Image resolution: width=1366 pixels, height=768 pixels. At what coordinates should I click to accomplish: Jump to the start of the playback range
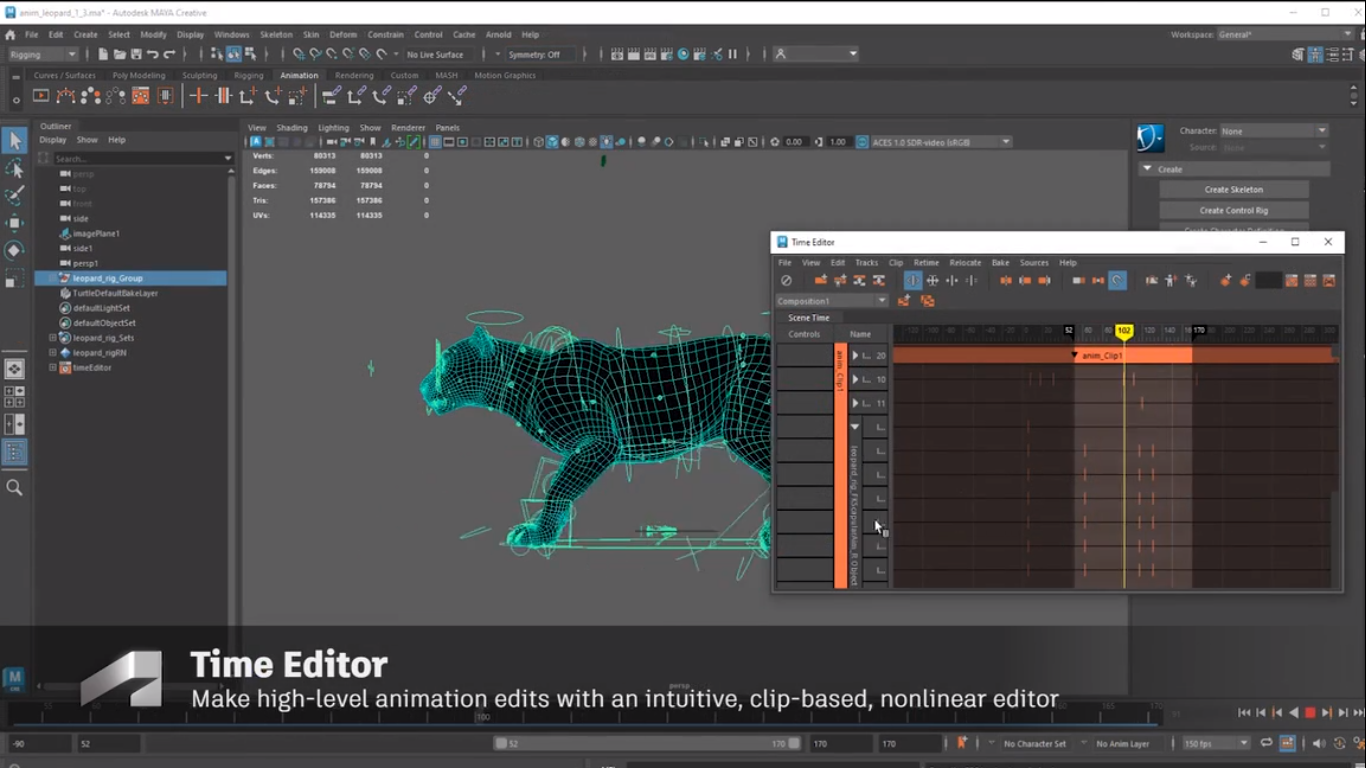point(1244,713)
